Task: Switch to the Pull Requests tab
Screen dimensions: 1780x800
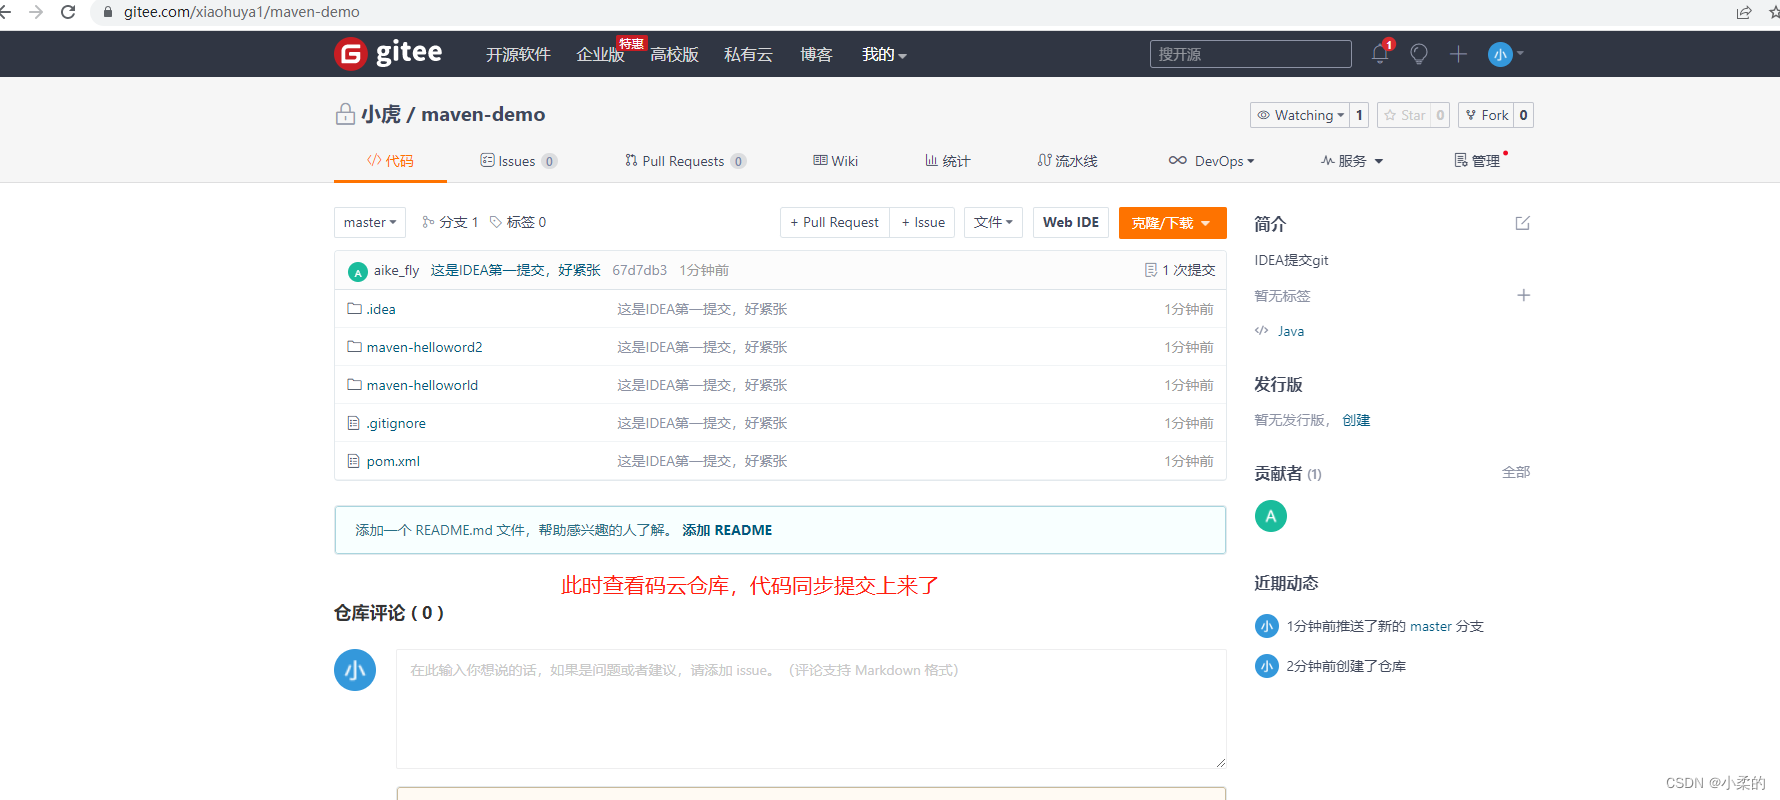Action: click(685, 161)
